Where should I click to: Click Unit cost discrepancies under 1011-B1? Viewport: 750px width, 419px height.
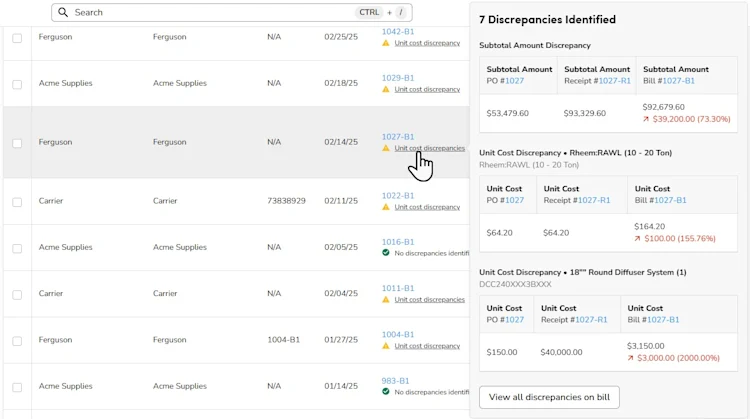430,299
